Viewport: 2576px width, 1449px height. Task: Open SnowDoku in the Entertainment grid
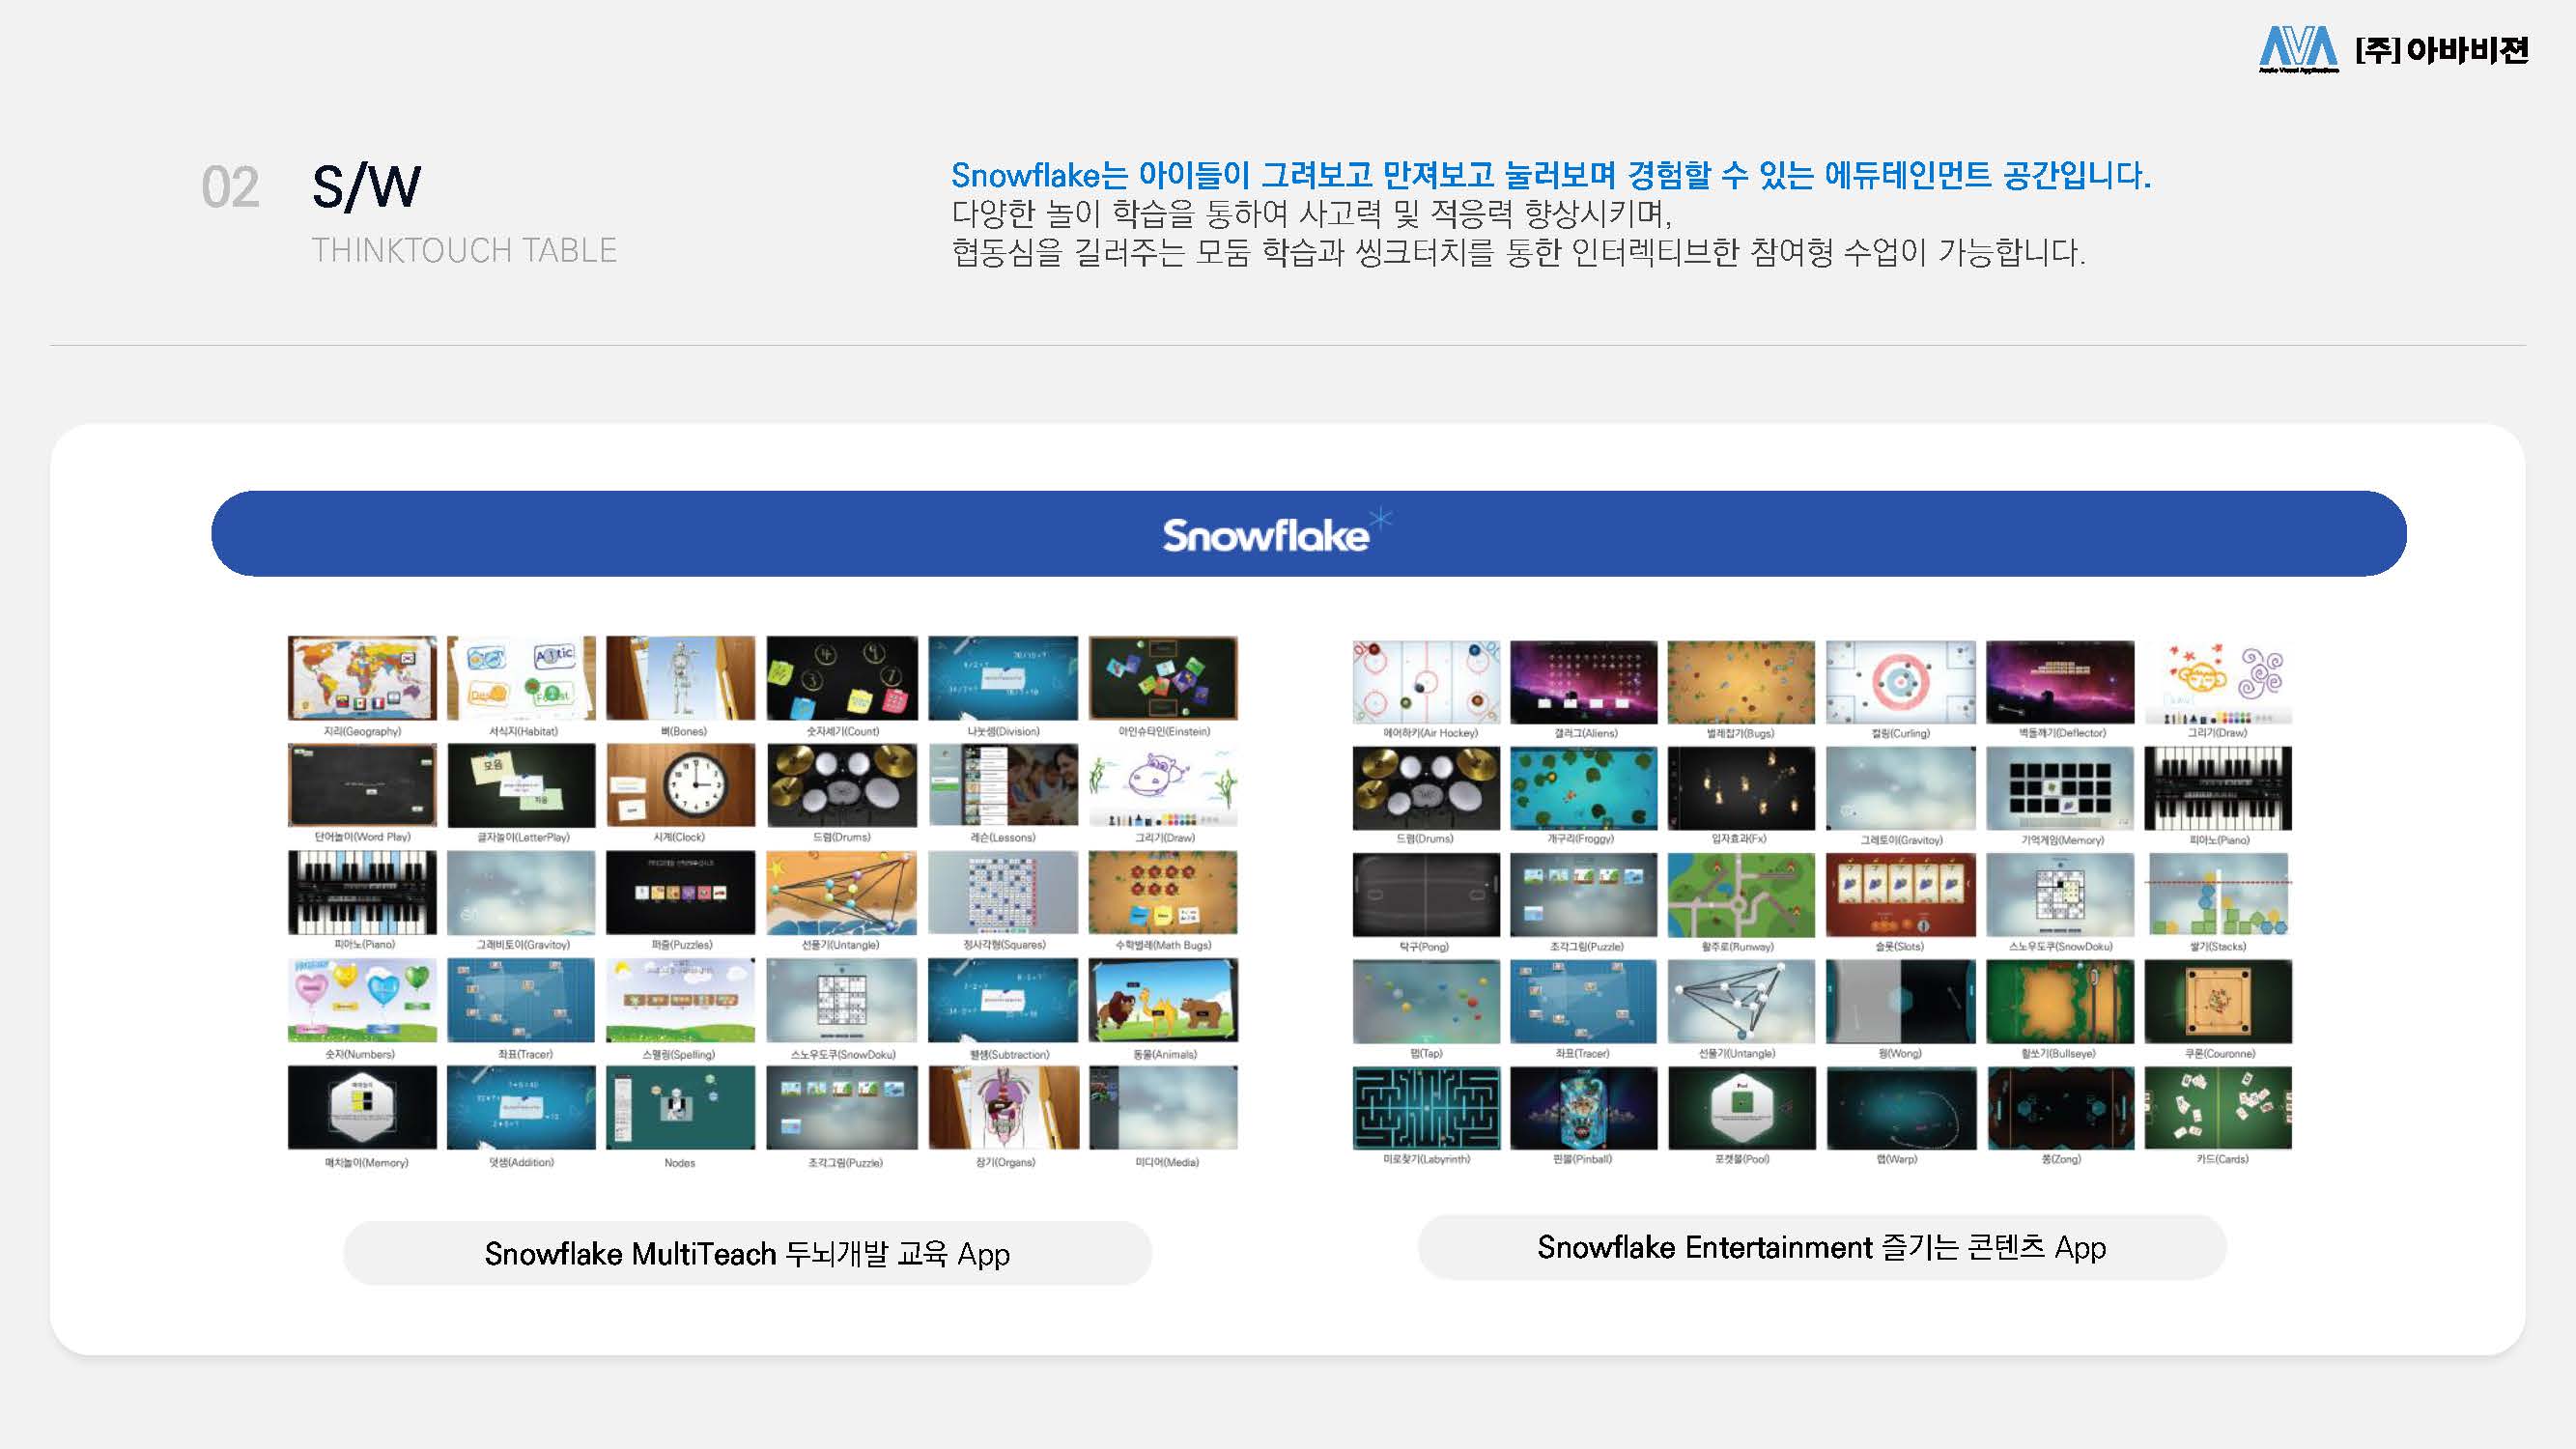(x=2060, y=895)
